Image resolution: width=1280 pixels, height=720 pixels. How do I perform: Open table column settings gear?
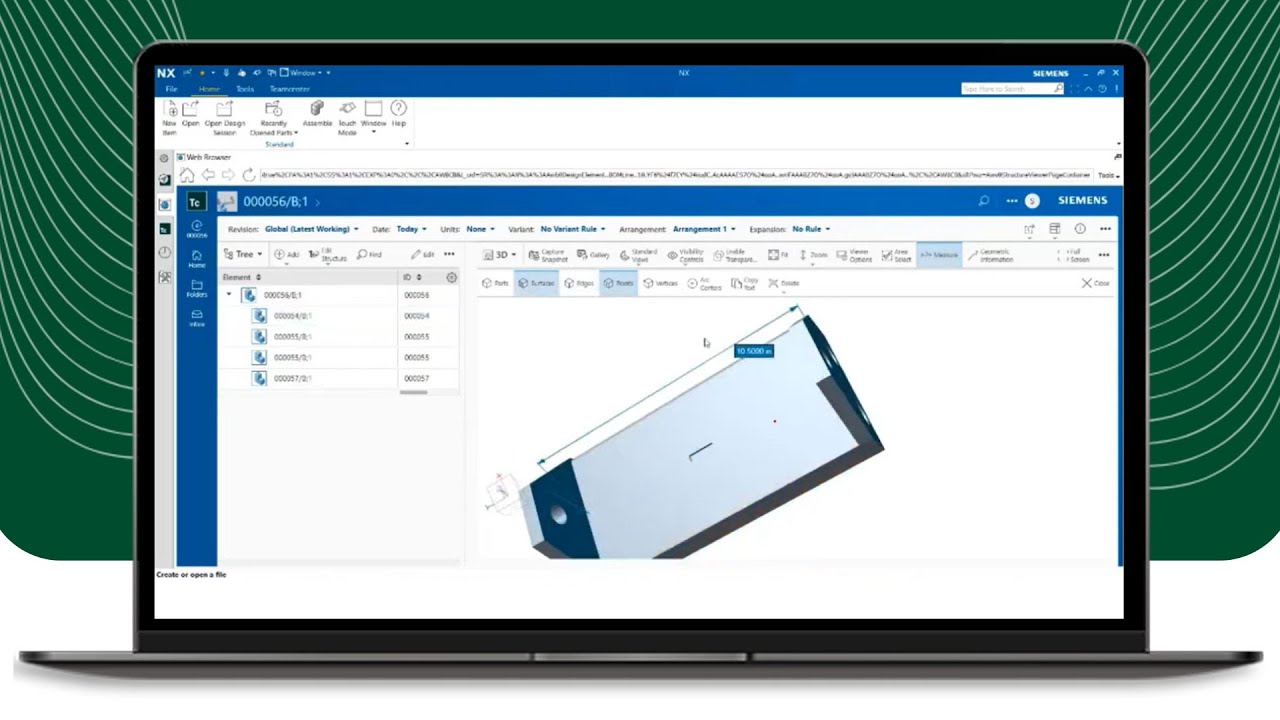point(451,277)
